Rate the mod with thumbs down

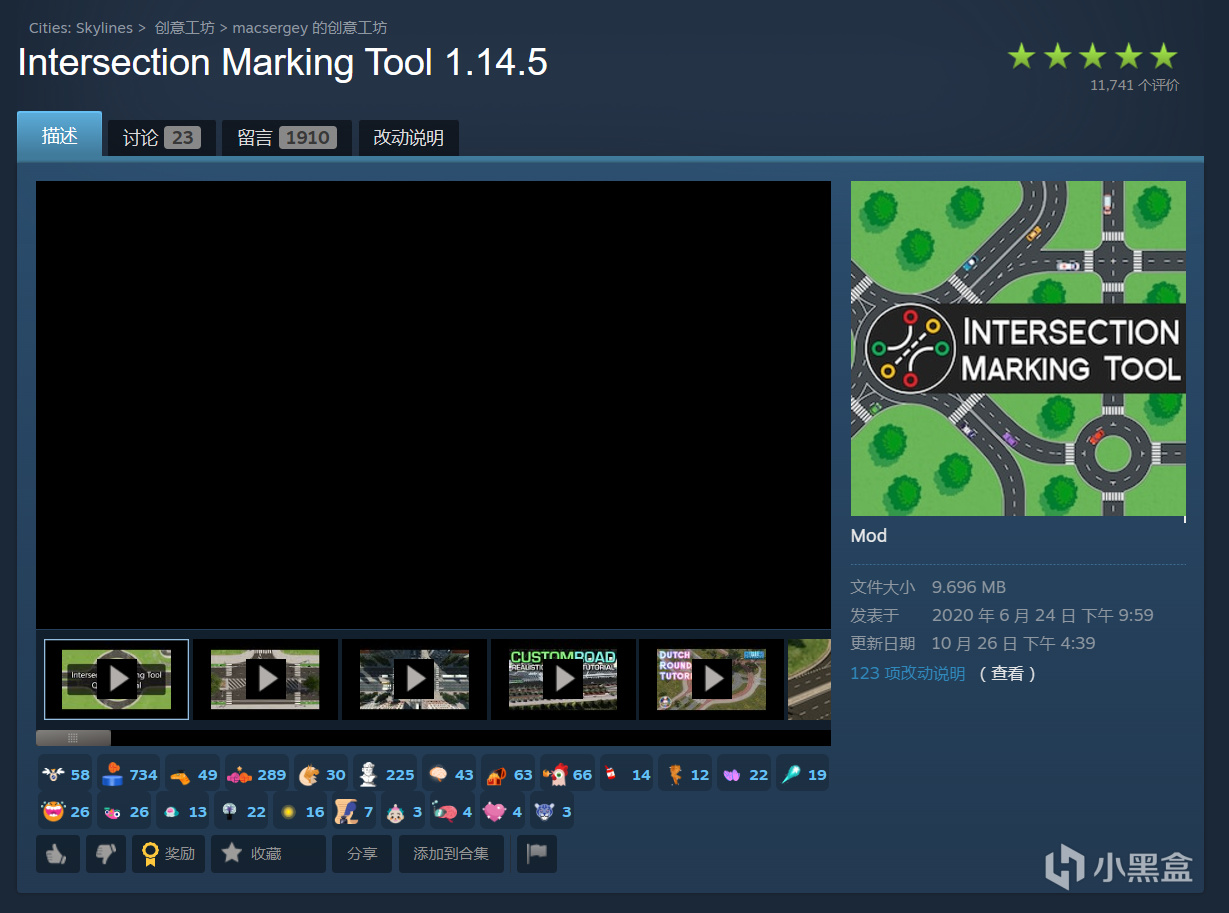[x=106, y=854]
